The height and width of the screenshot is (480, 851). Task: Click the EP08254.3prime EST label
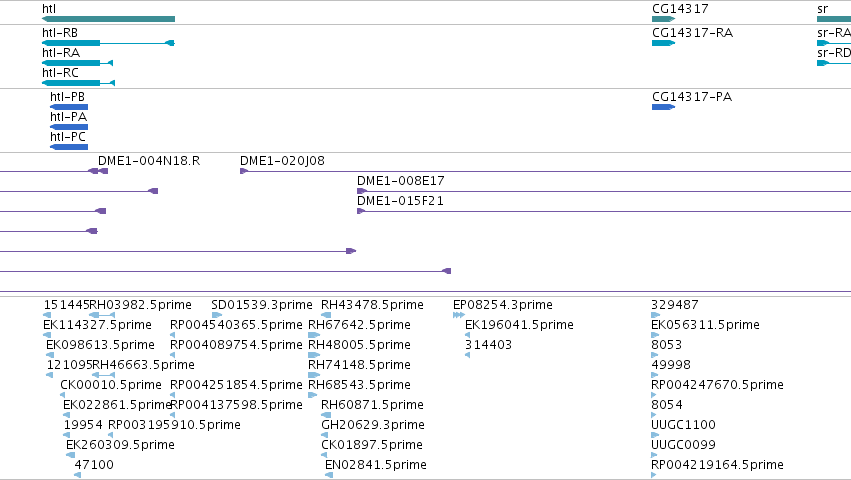click(503, 305)
